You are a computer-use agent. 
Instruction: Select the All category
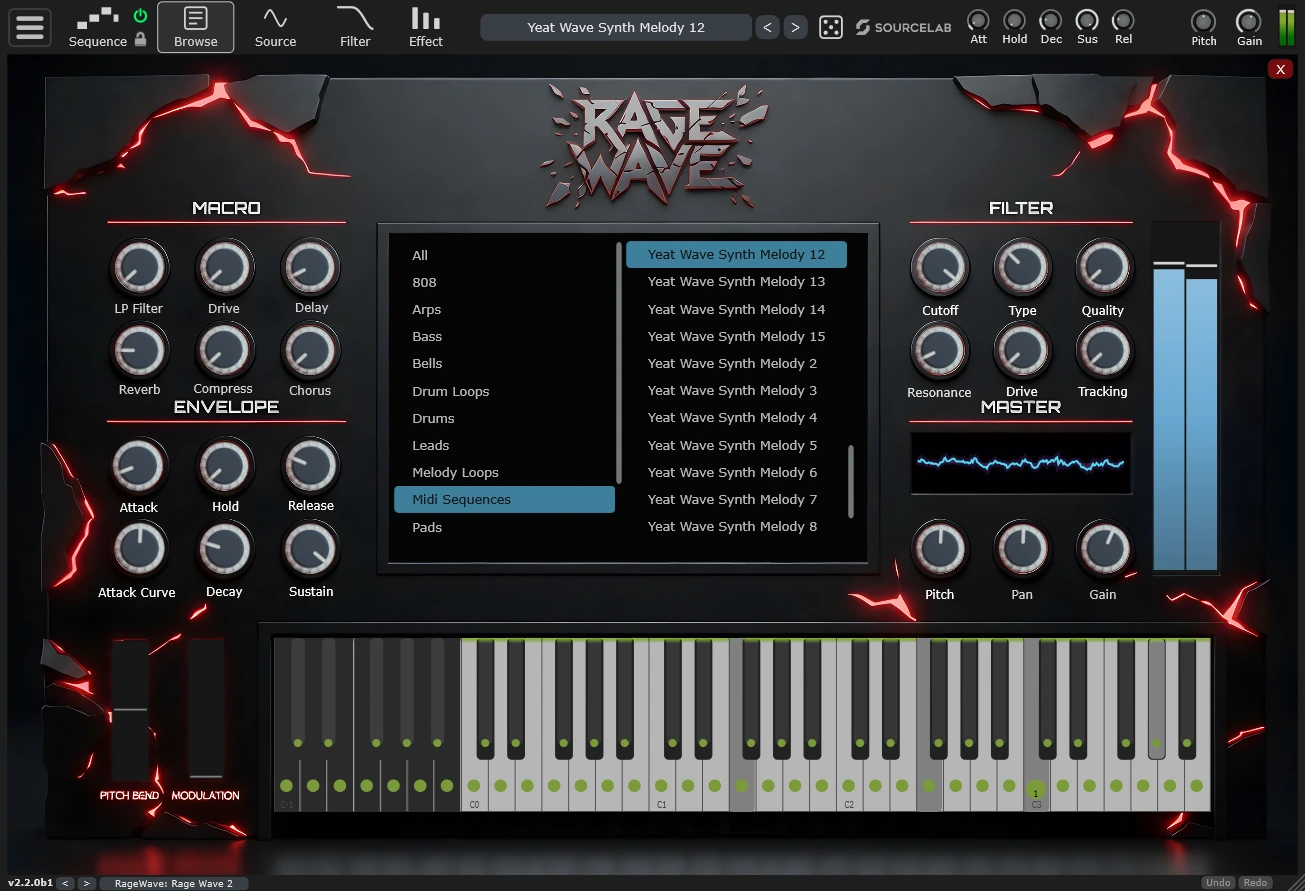504,255
